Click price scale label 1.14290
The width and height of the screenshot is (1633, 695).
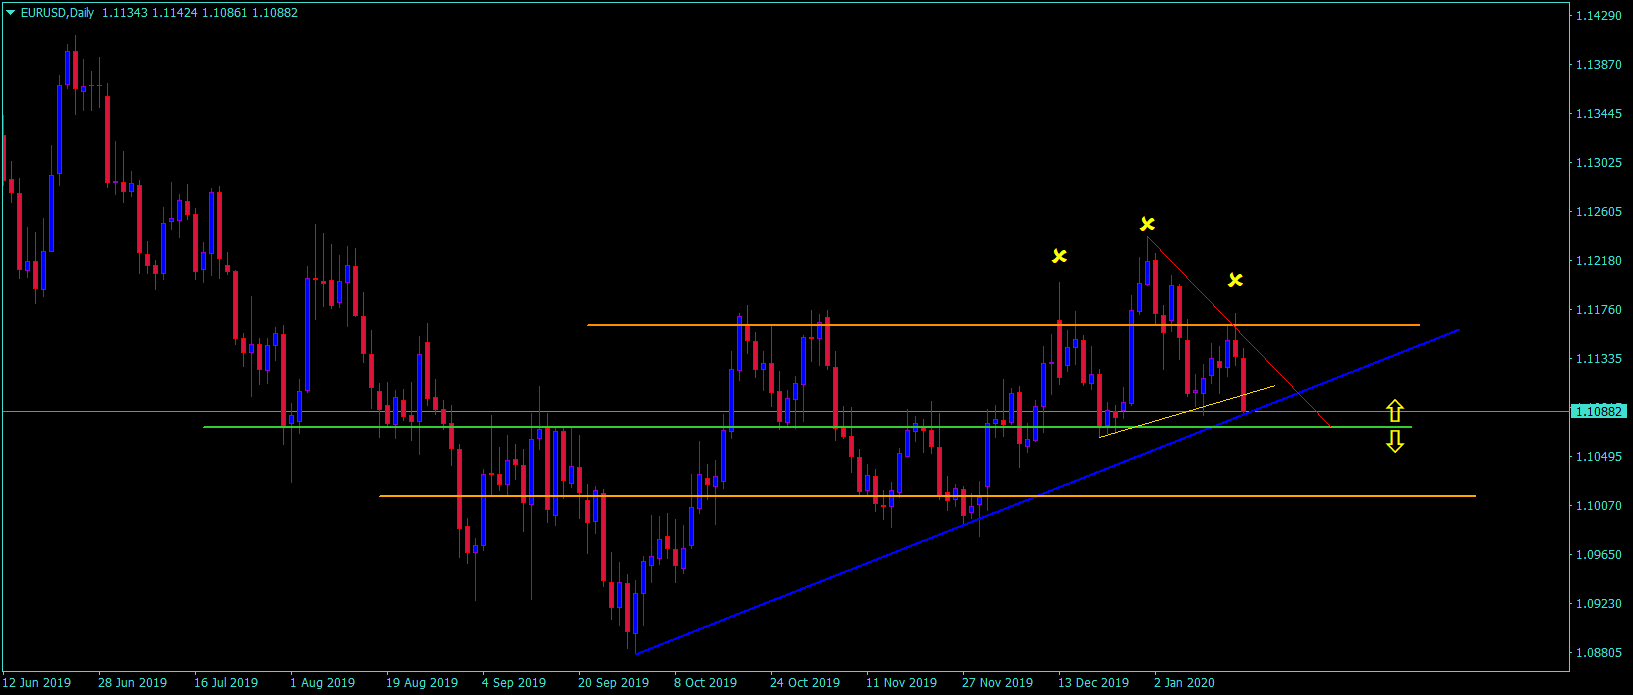pos(1598,16)
